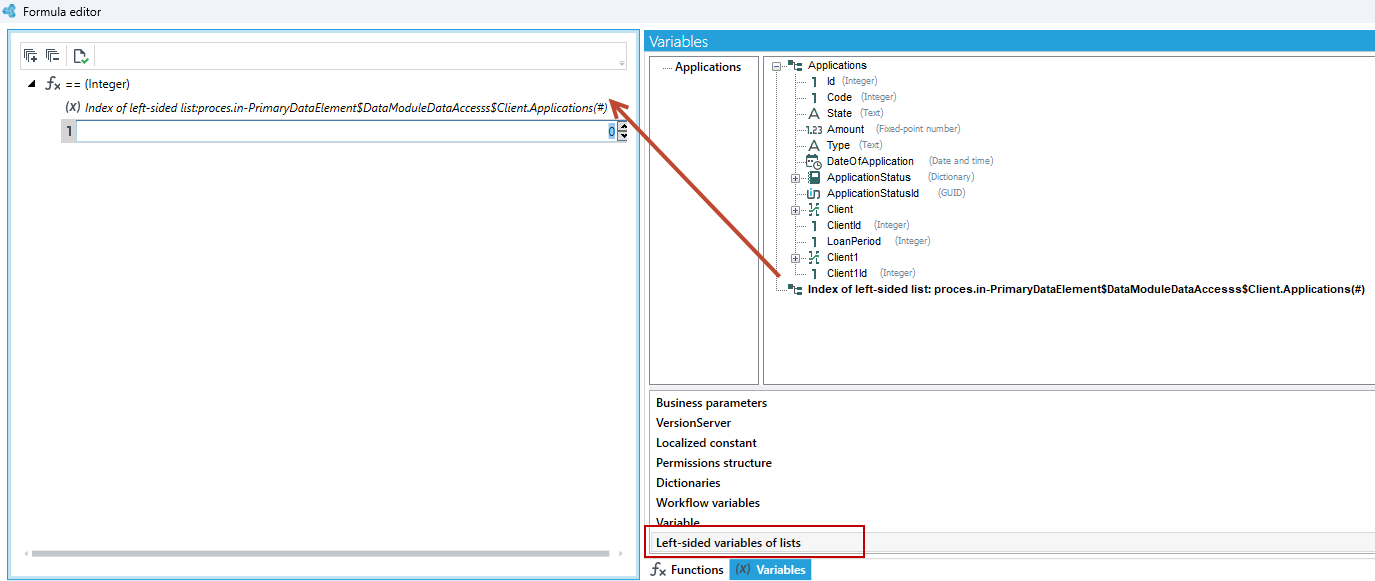The width and height of the screenshot is (1375, 581).
Task: Click the (x) variable icon in the formula
Action: (x=73, y=107)
